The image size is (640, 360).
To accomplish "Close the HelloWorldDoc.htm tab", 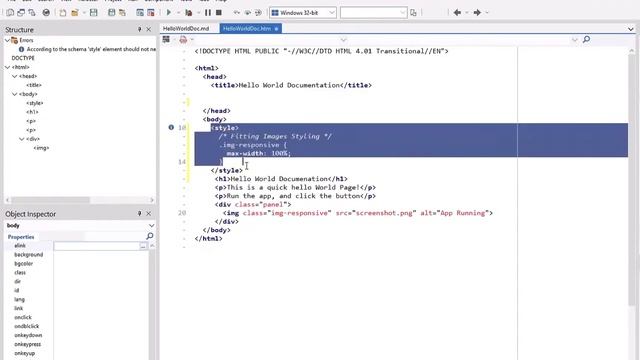I will tap(276, 29).
